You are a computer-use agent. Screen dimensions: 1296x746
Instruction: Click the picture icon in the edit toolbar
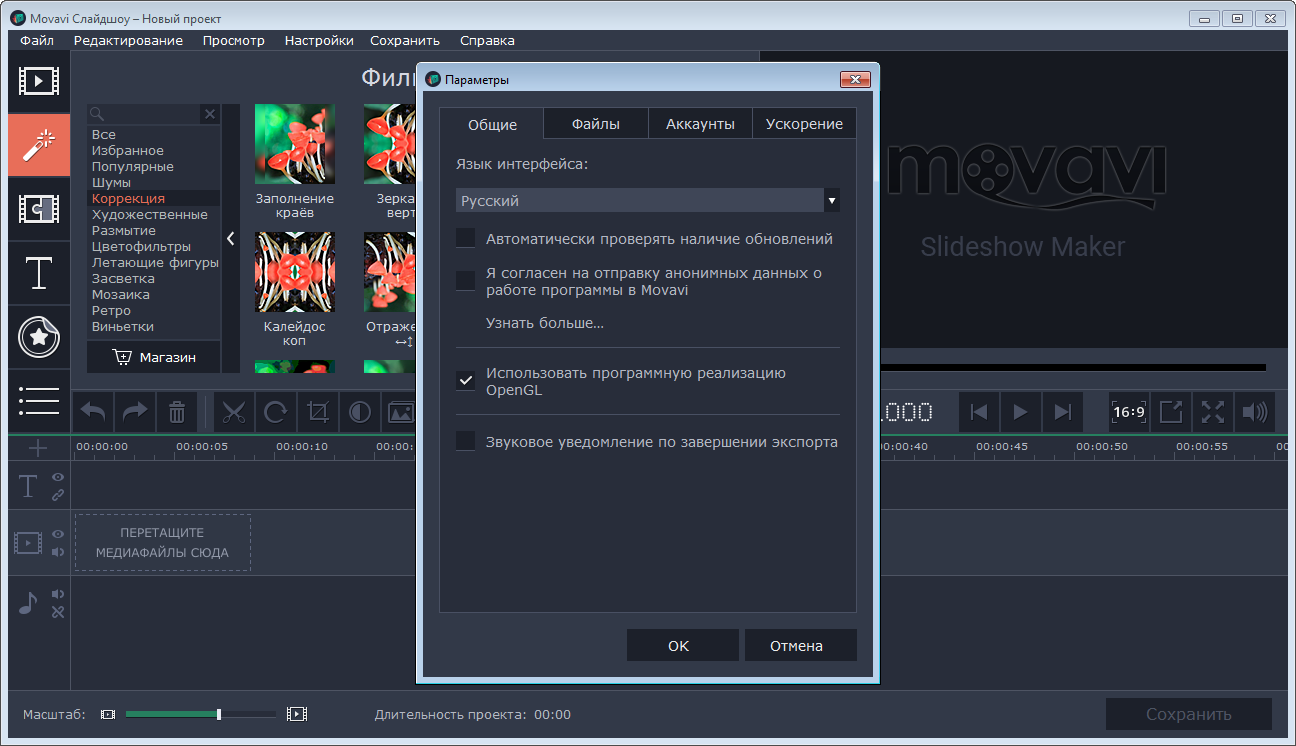[400, 411]
